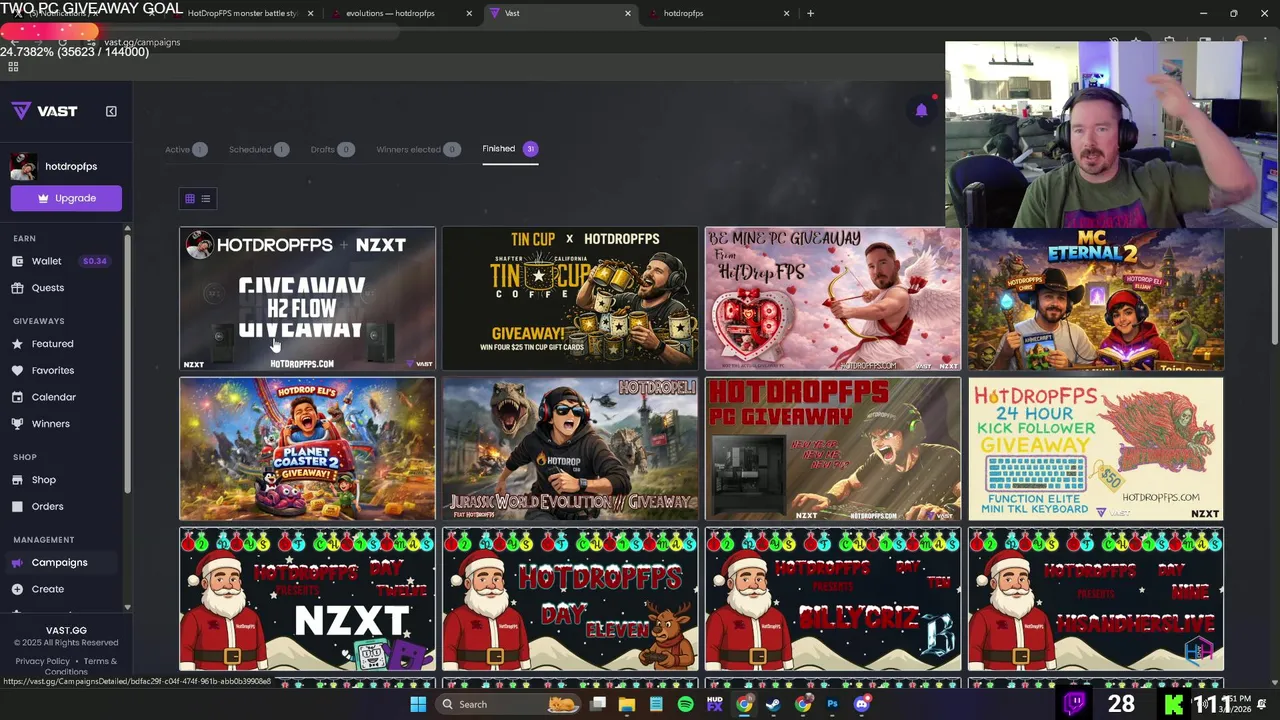Switch to list view layout
This screenshot has height=720, width=1280.
(x=206, y=198)
